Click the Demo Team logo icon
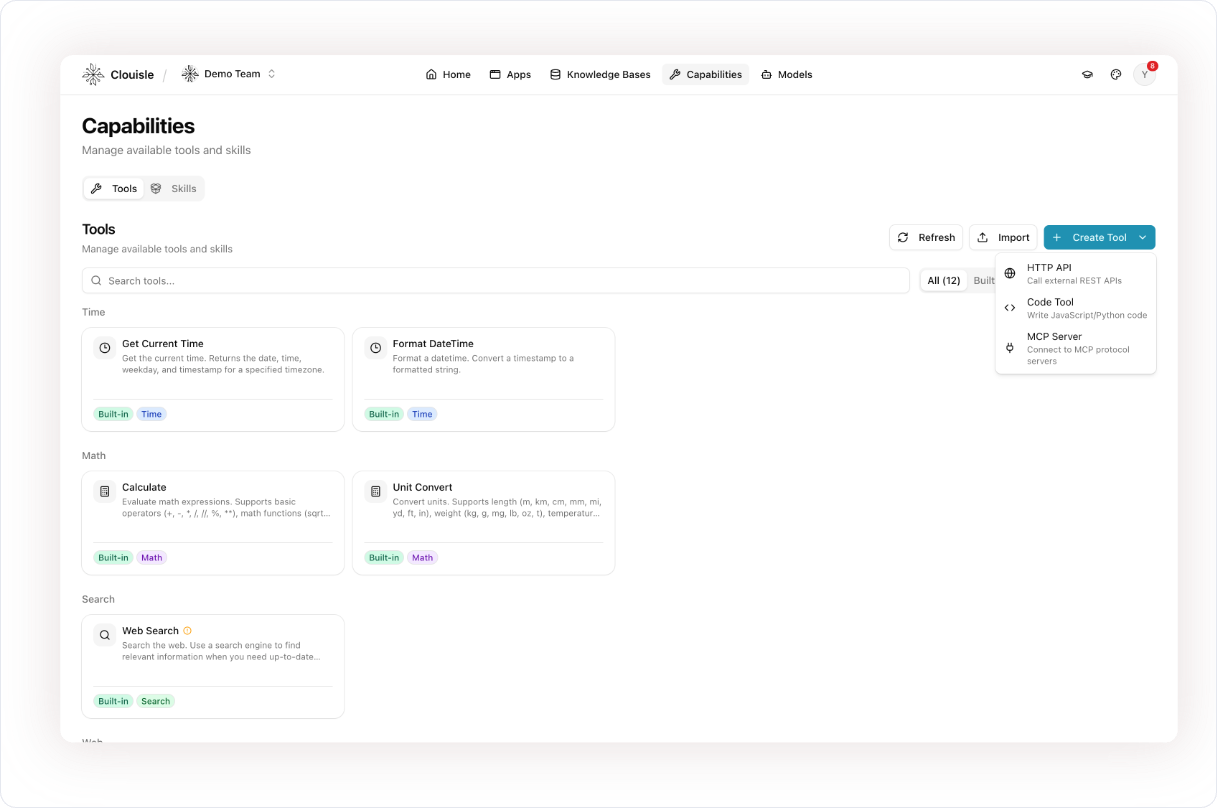 (190, 74)
